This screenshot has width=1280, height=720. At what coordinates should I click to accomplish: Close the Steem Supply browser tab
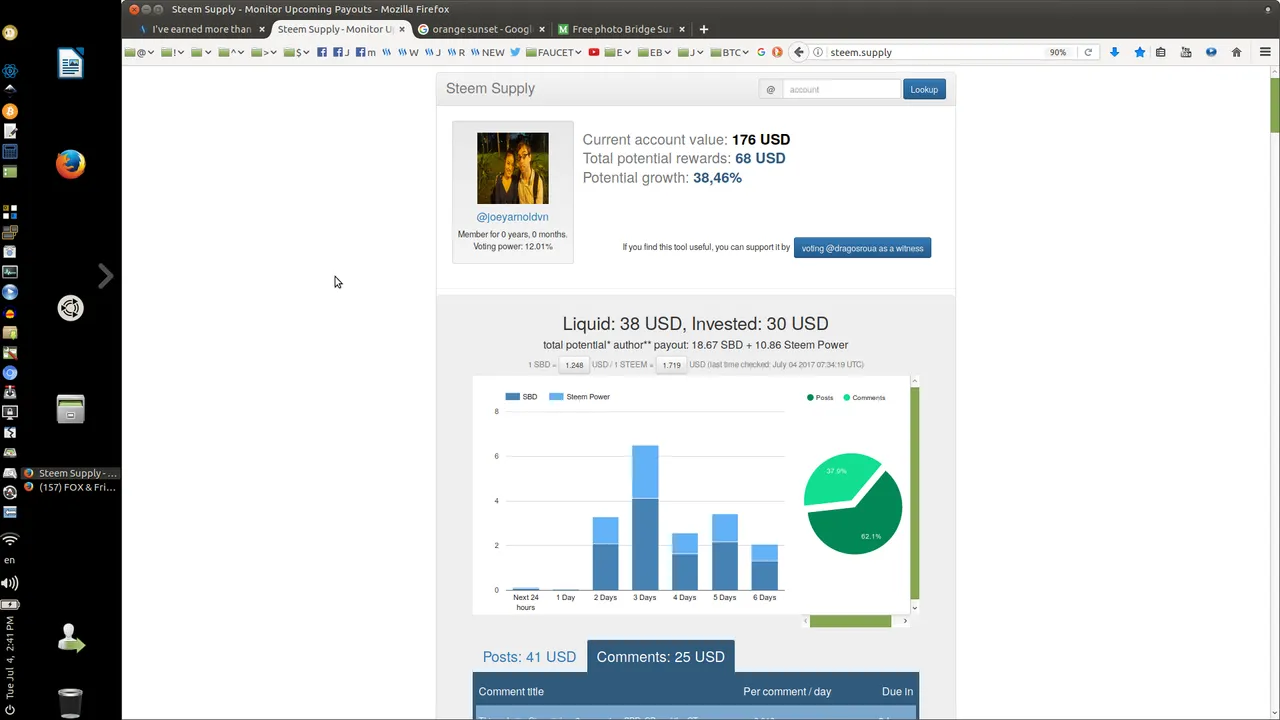point(402,29)
